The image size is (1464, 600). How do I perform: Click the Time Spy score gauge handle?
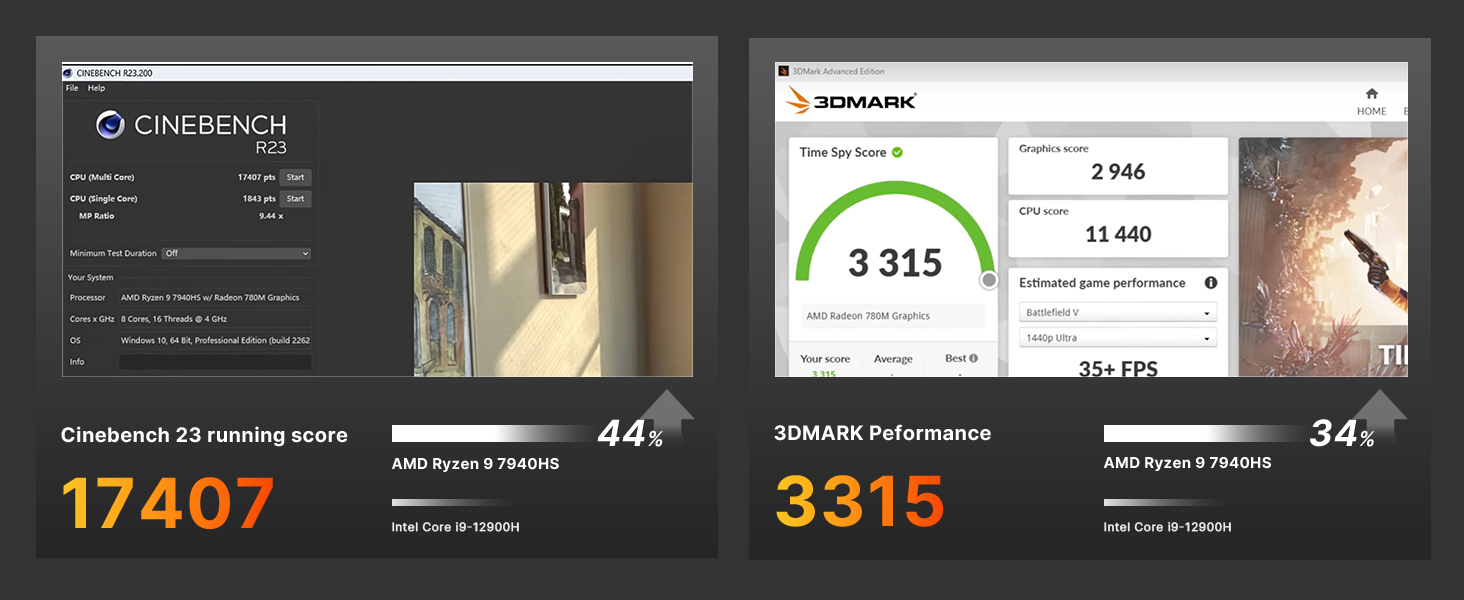click(x=989, y=280)
